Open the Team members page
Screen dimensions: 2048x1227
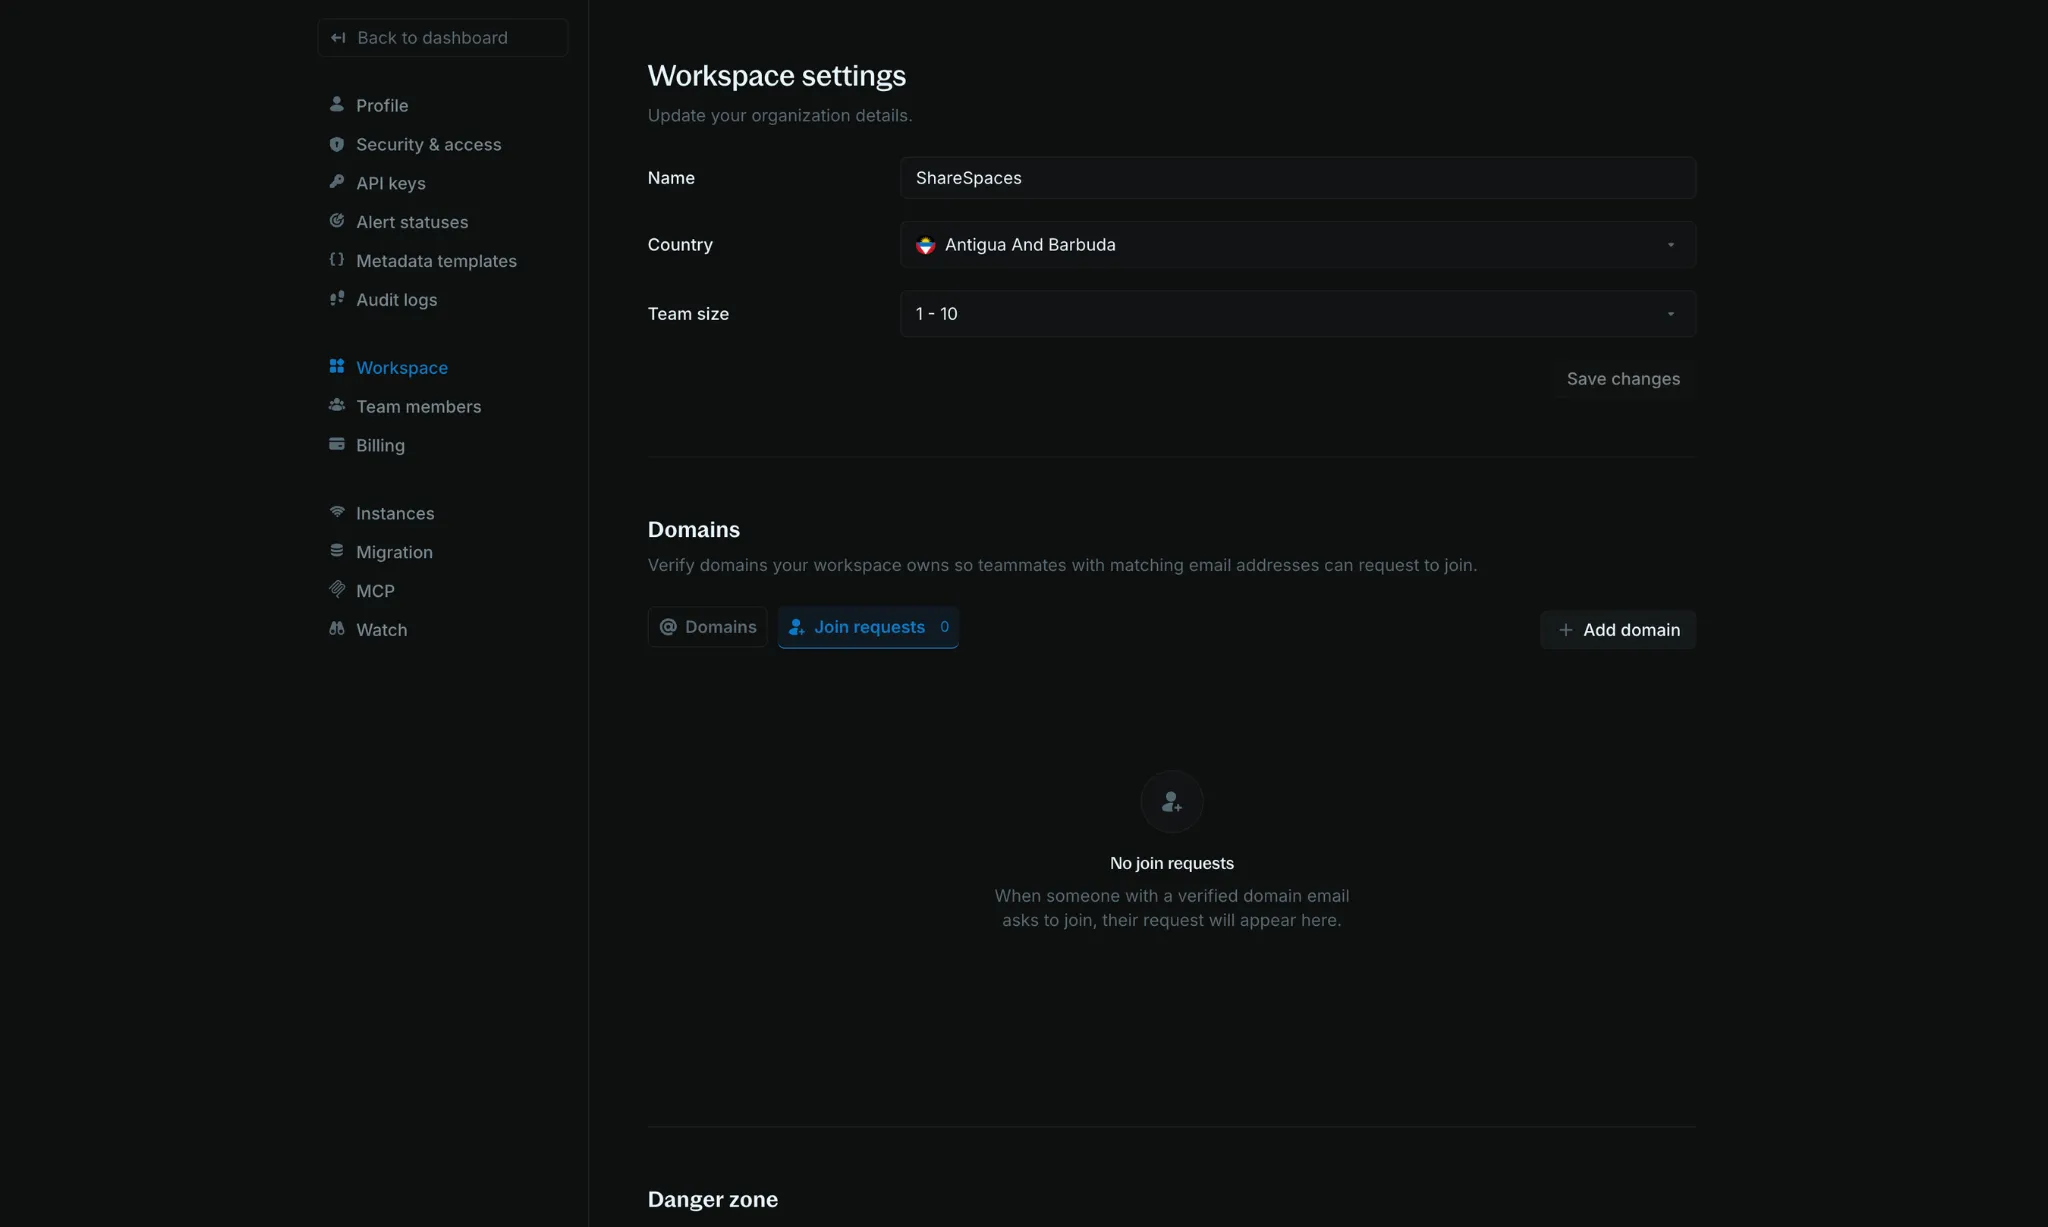[418, 406]
